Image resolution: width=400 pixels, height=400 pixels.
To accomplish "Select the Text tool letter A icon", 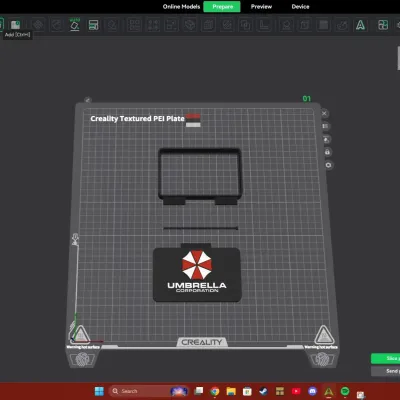I will (x=360, y=25).
